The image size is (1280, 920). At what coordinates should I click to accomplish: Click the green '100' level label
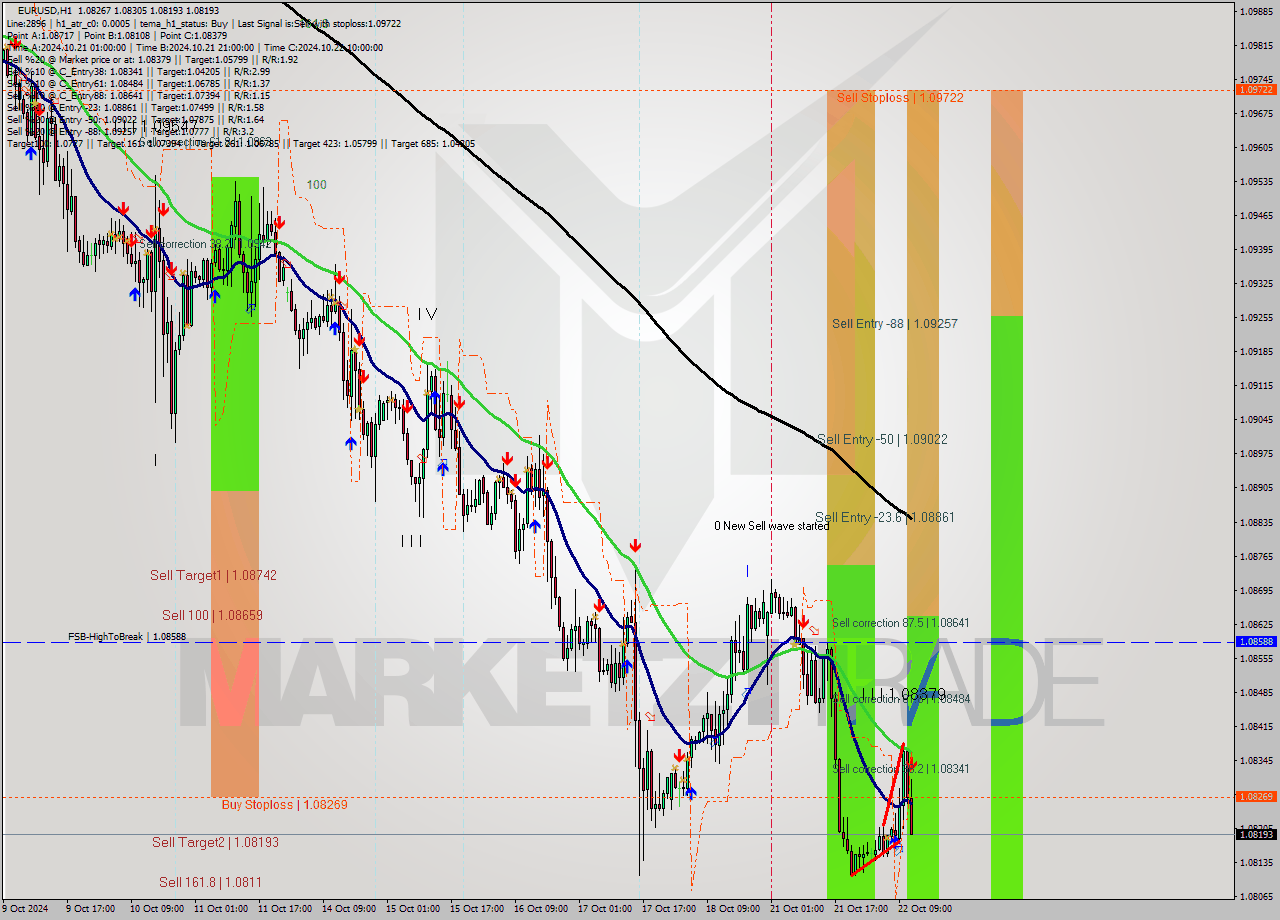316,185
